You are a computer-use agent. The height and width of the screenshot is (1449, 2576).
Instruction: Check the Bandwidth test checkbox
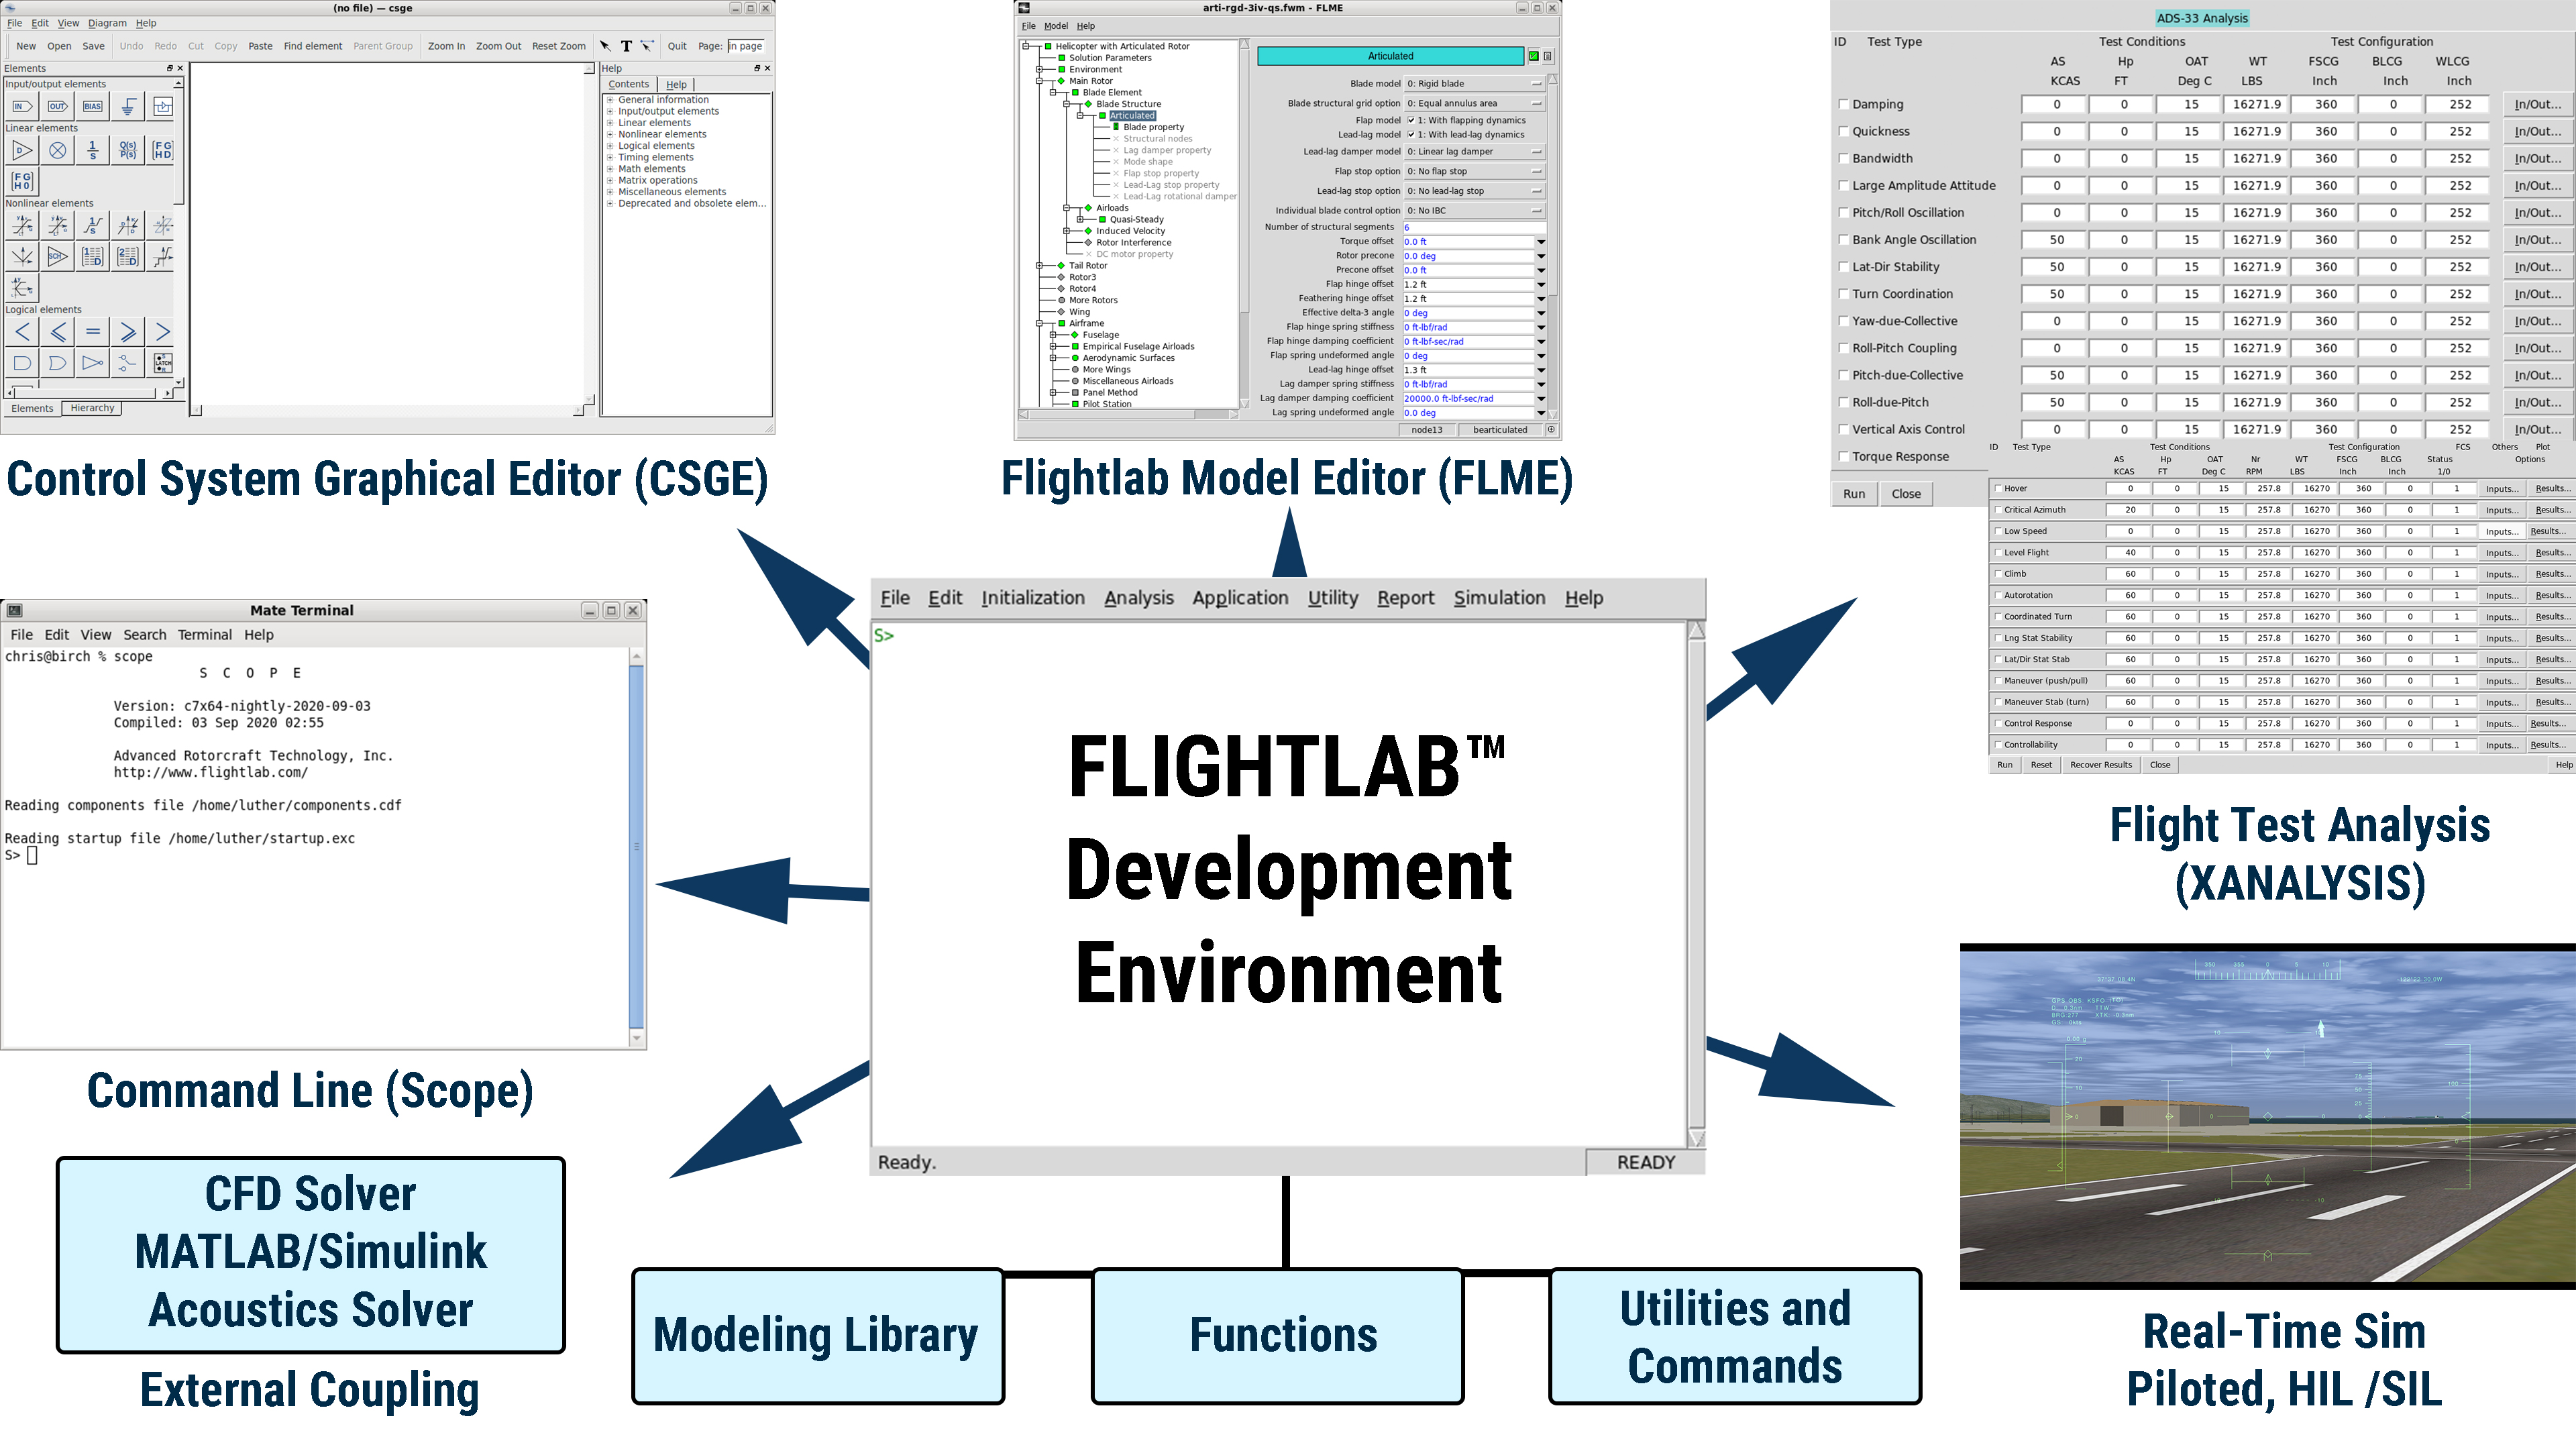(x=1843, y=158)
